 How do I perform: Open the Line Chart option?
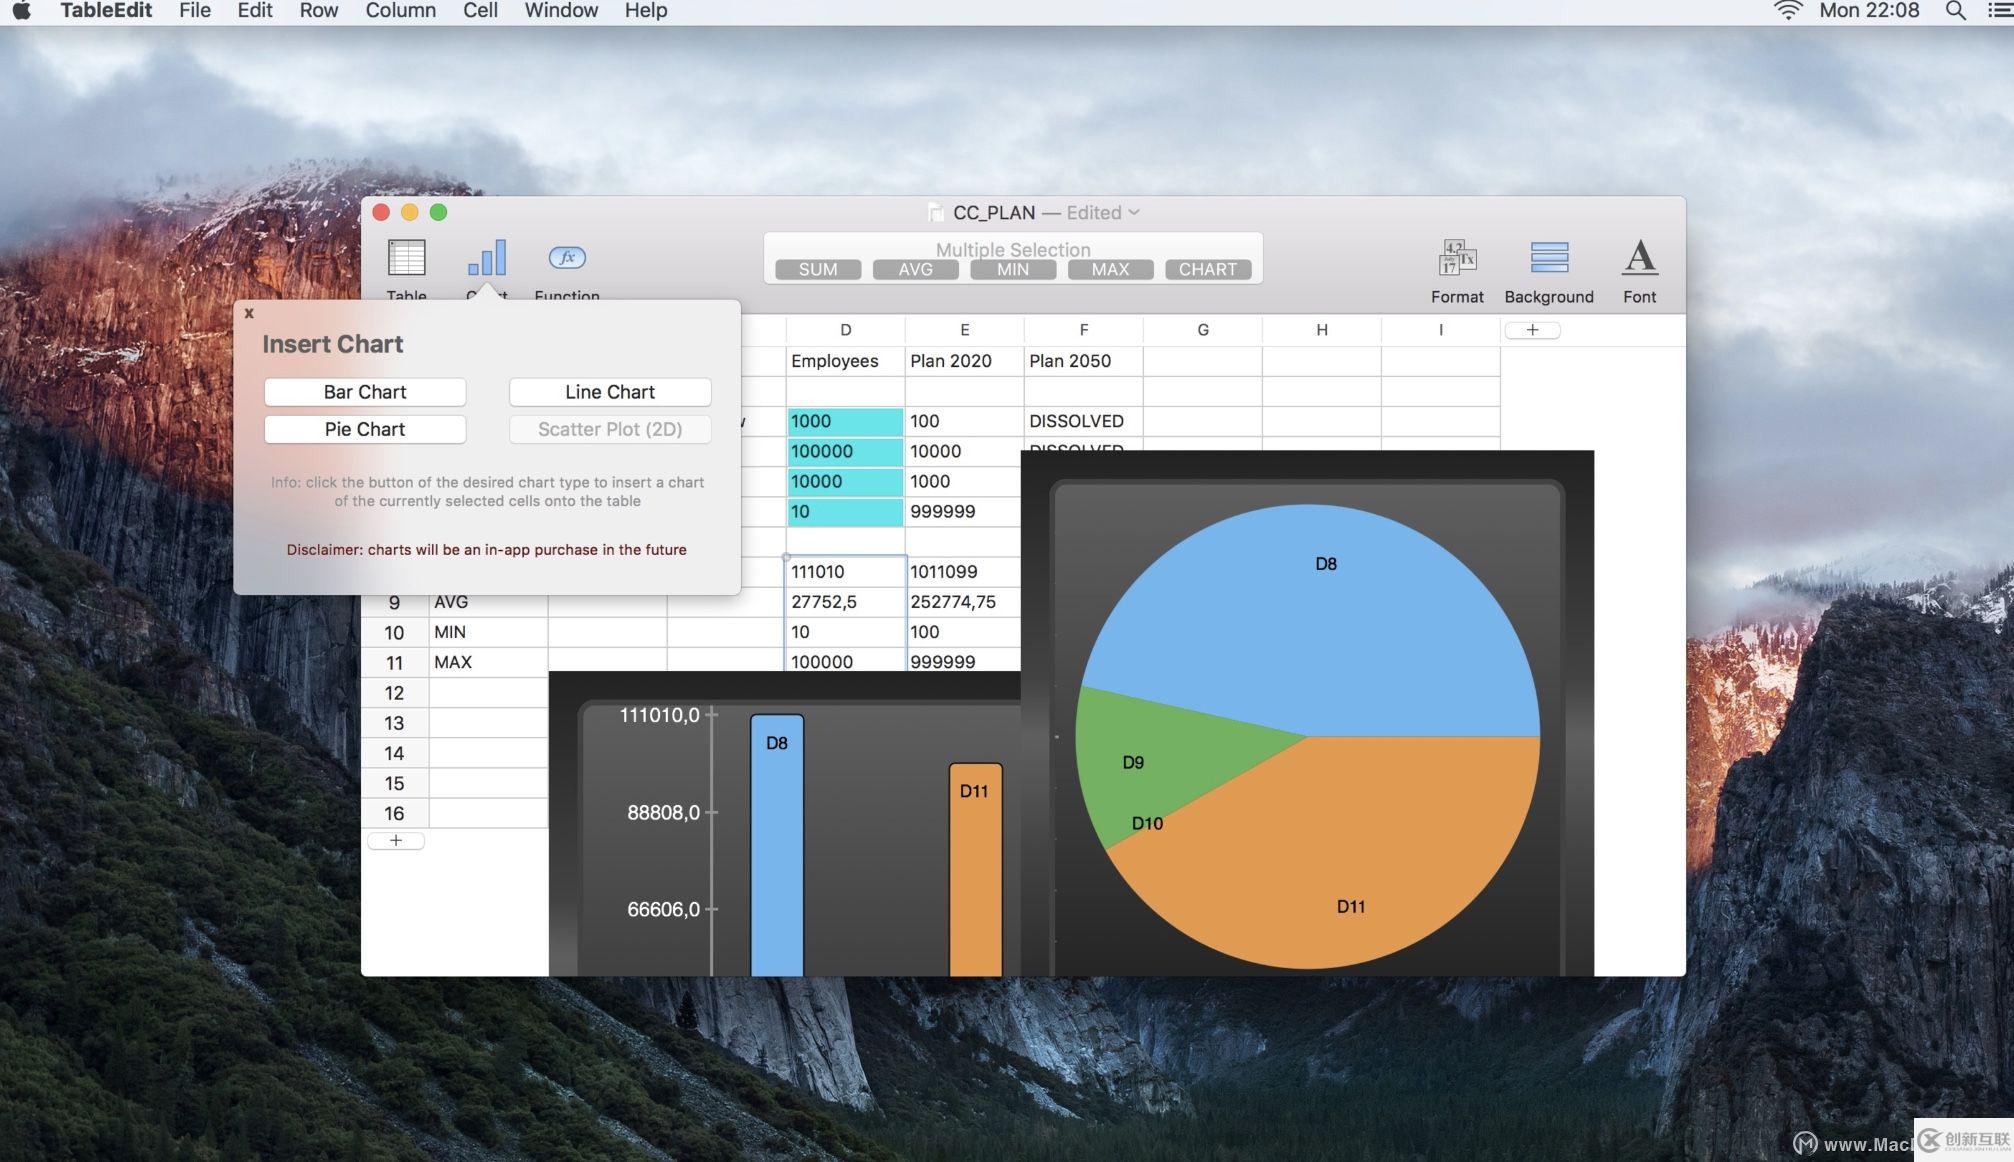(x=610, y=391)
